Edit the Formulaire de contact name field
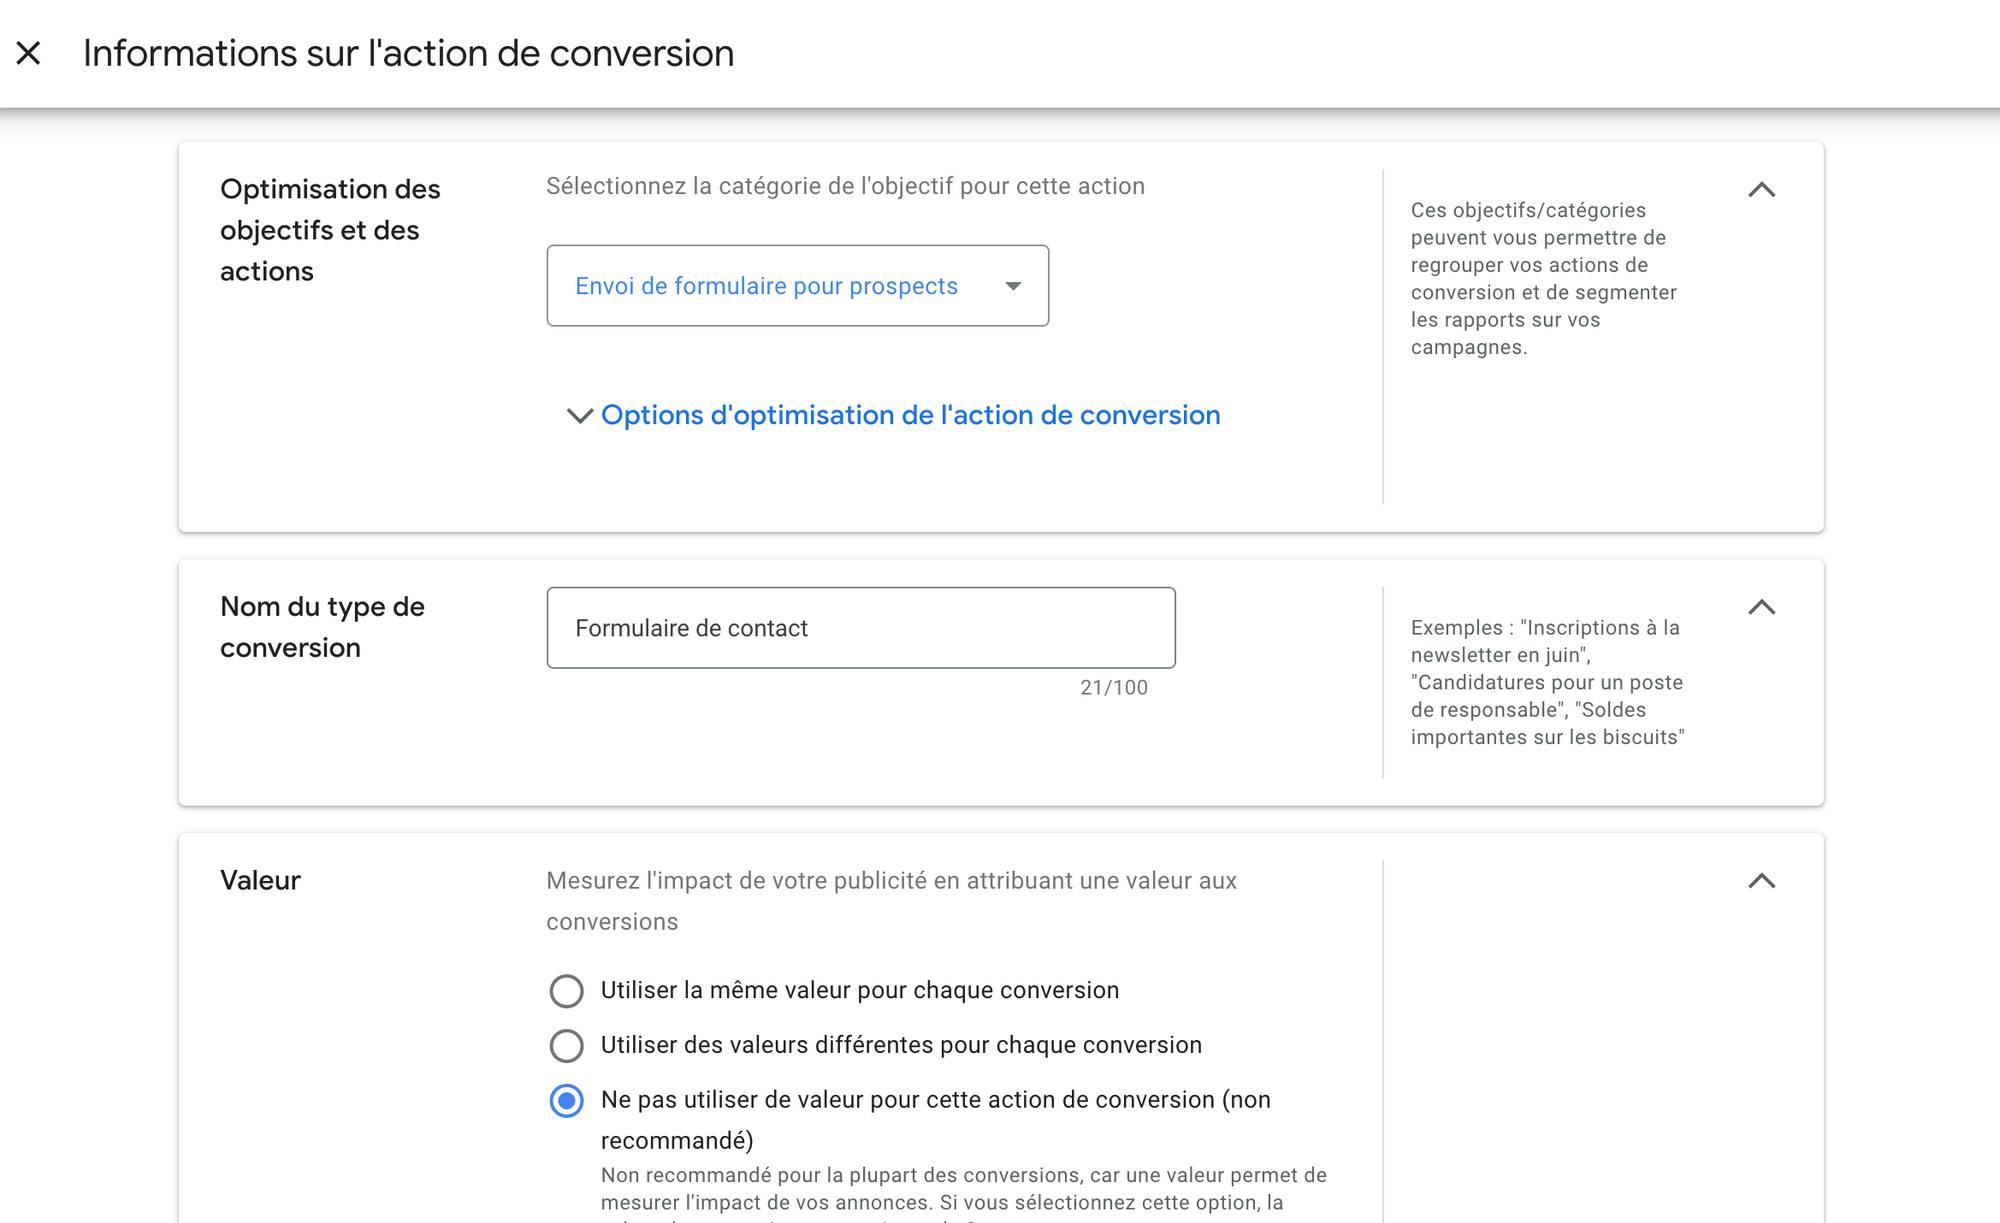The image size is (2000, 1223). point(861,628)
